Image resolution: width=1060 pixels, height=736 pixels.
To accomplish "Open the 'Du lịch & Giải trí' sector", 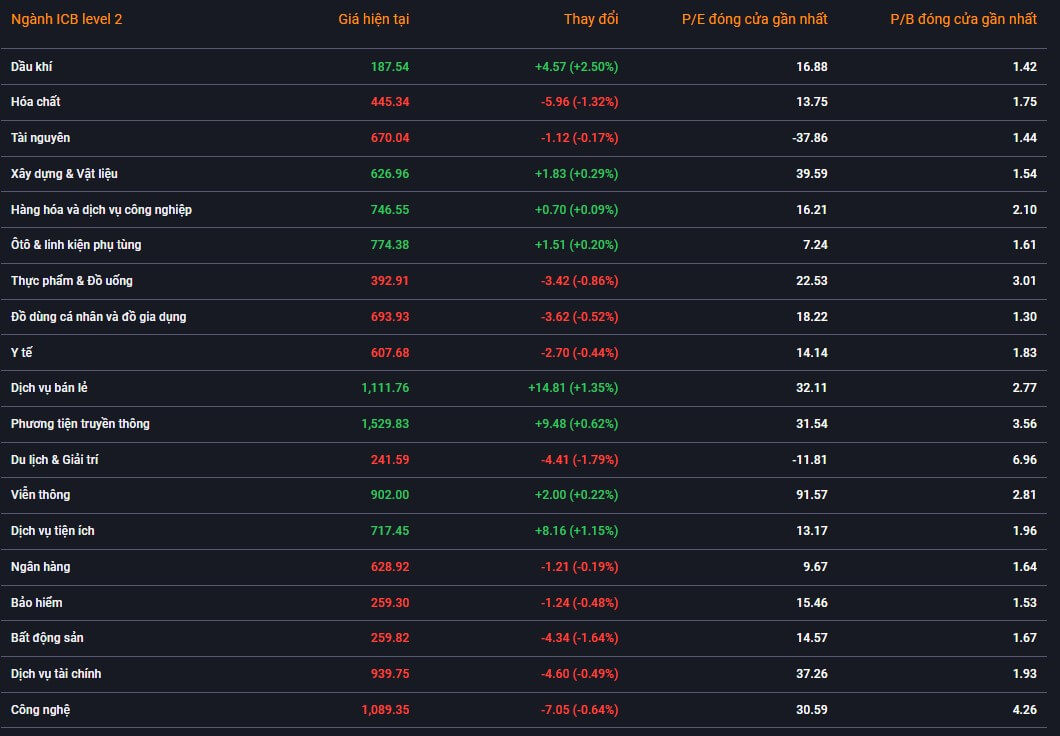I will tap(54, 460).
